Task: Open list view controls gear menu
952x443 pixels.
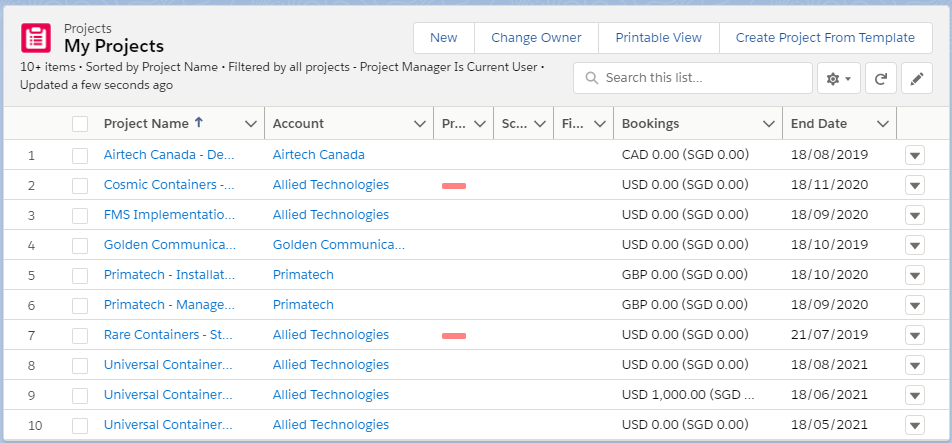Action: [839, 78]
